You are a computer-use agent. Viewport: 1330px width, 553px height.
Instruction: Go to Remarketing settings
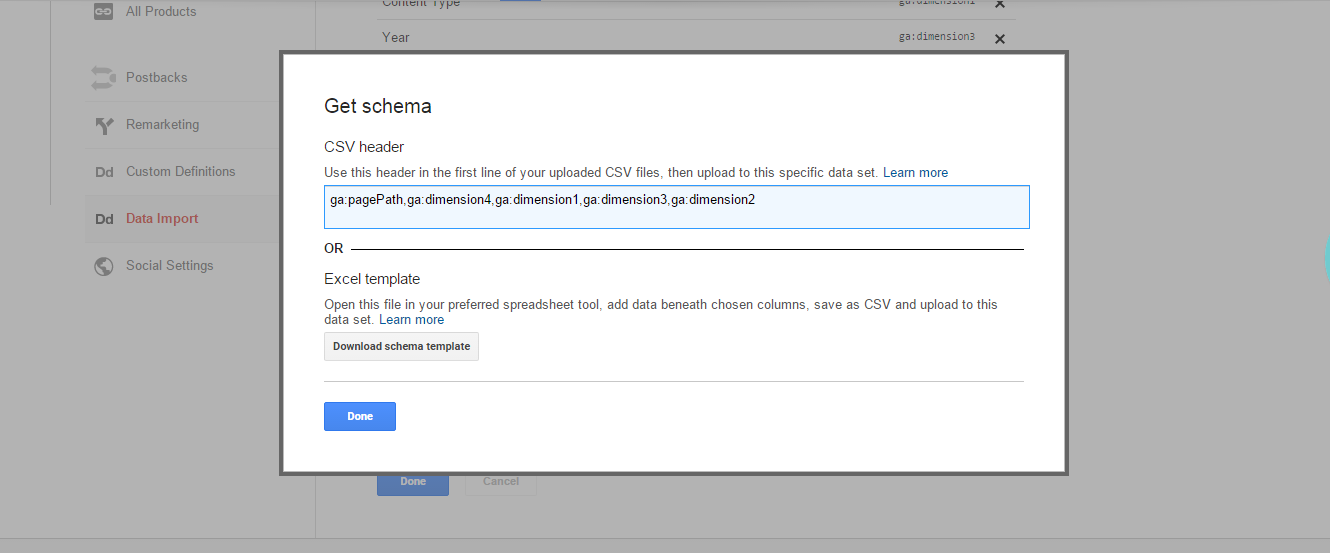162,125
